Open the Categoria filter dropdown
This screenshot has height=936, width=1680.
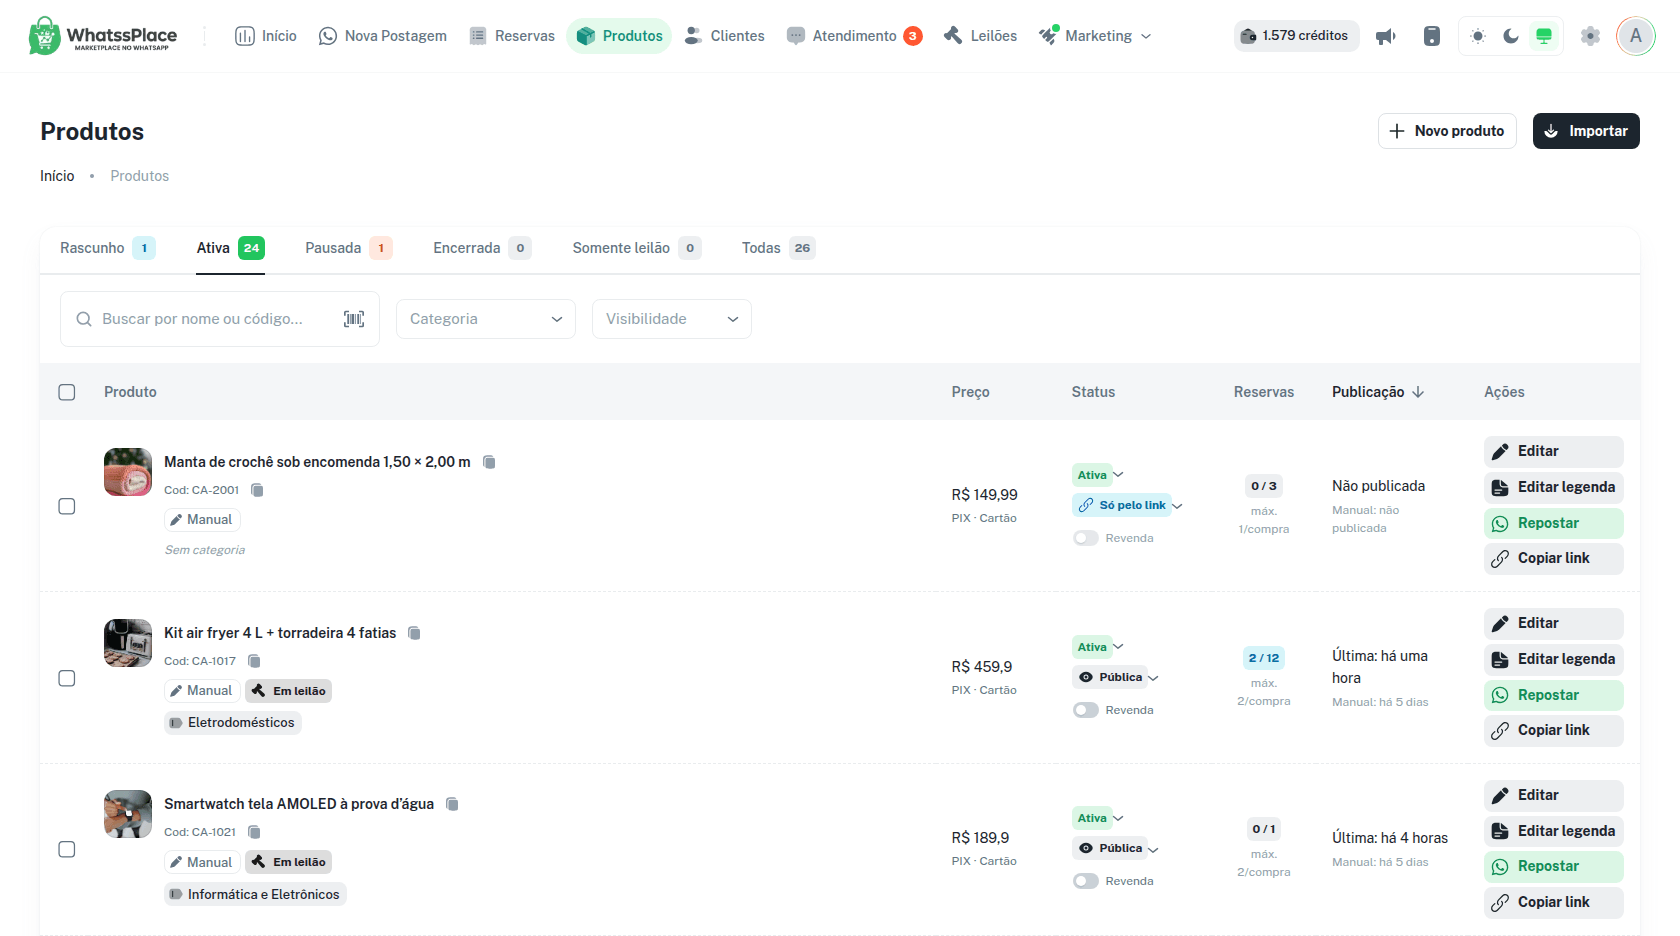pyautogui.click(x=486, y=319)
